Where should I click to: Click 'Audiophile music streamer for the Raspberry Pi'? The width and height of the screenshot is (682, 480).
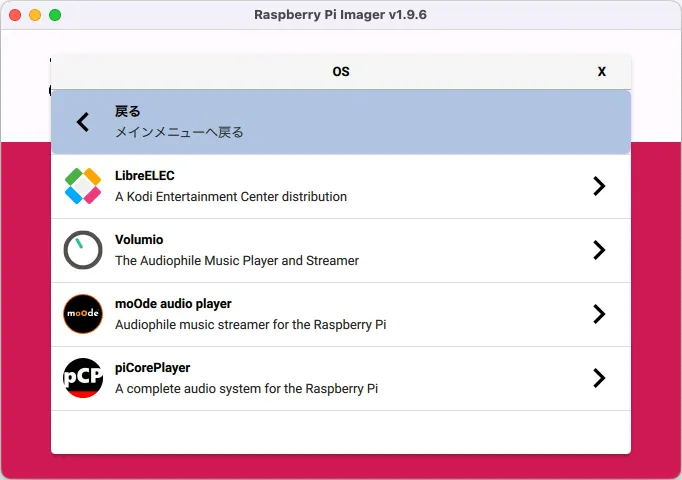(x=251, y=325)
